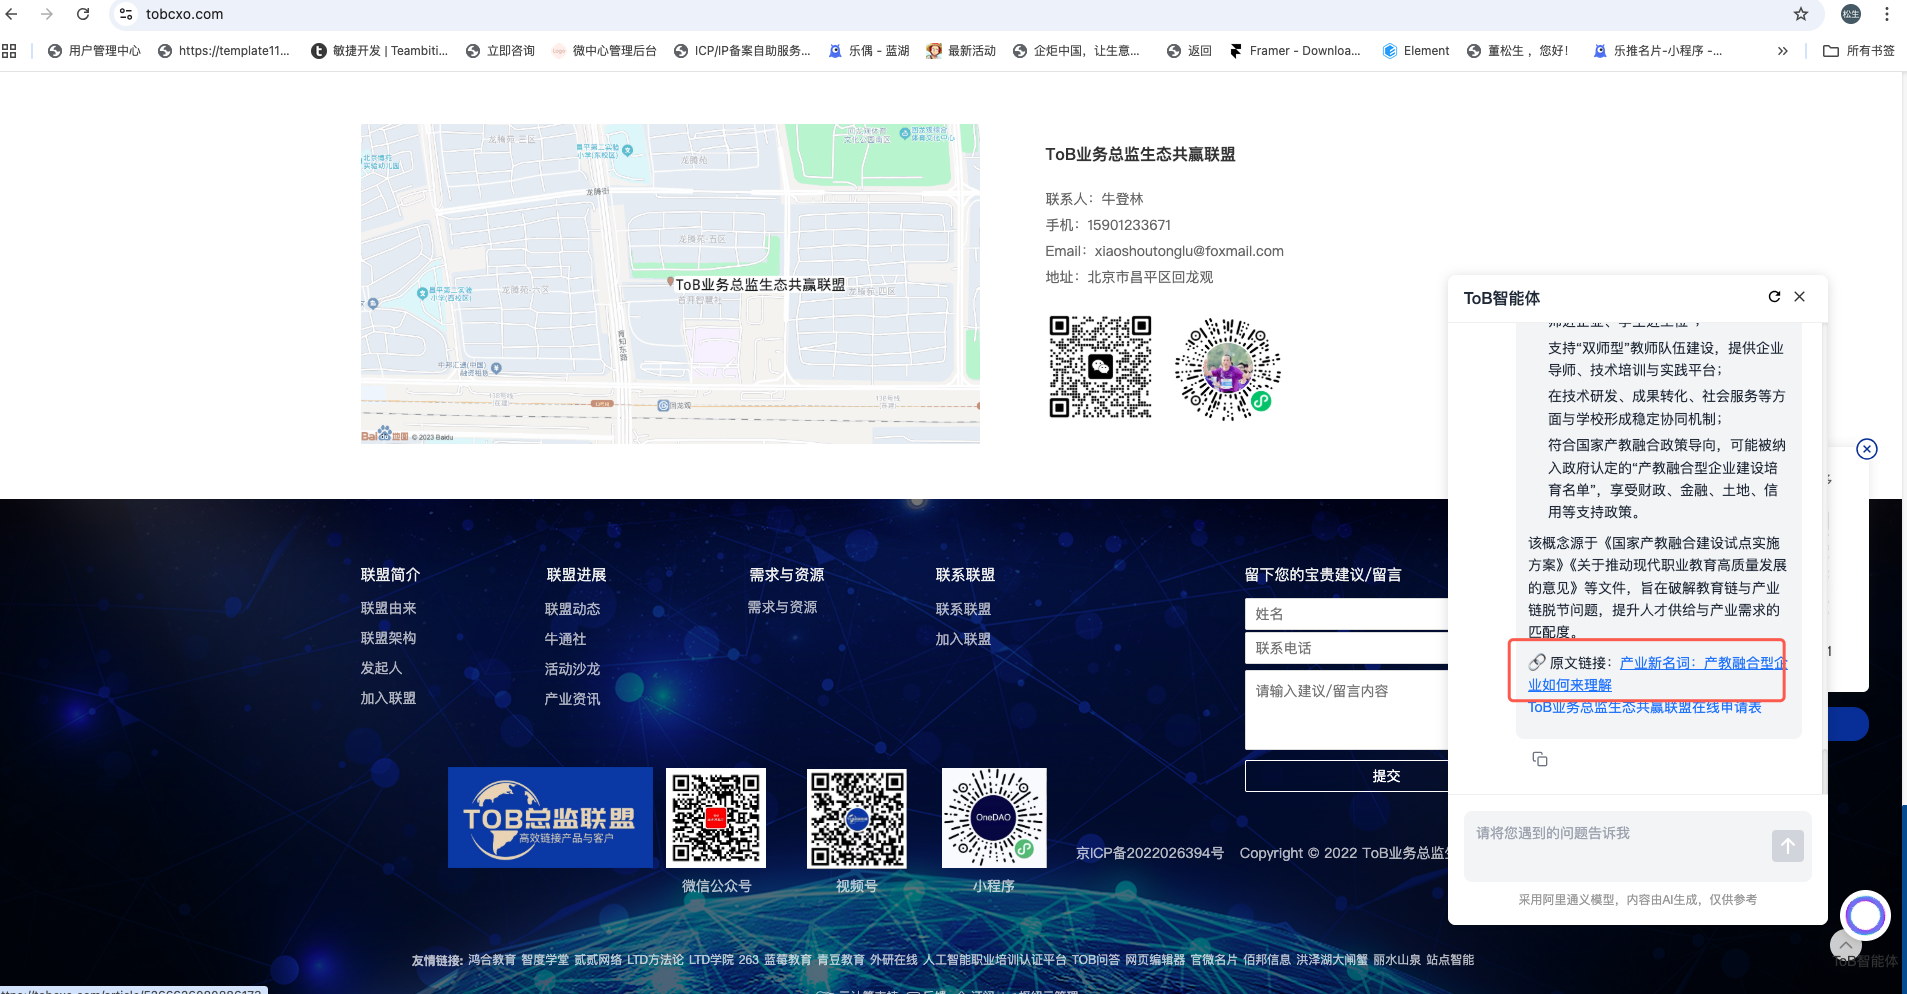Click the Baidu map thumbnail
The height and width of the screenshot is (994, 1907).
(670, 283)
